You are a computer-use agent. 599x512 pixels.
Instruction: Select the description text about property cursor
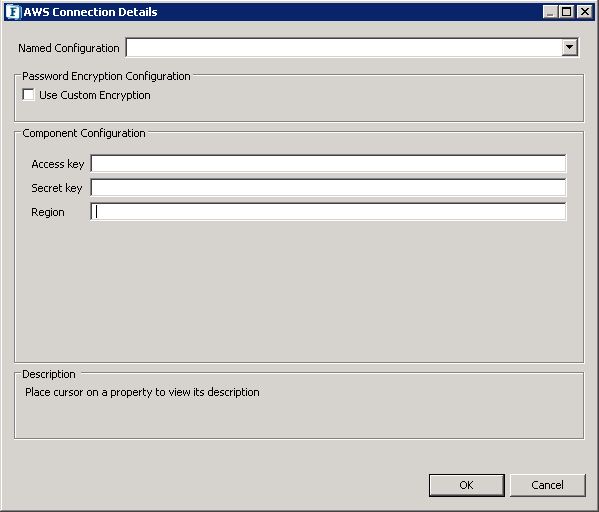click(x=142, y=392)
